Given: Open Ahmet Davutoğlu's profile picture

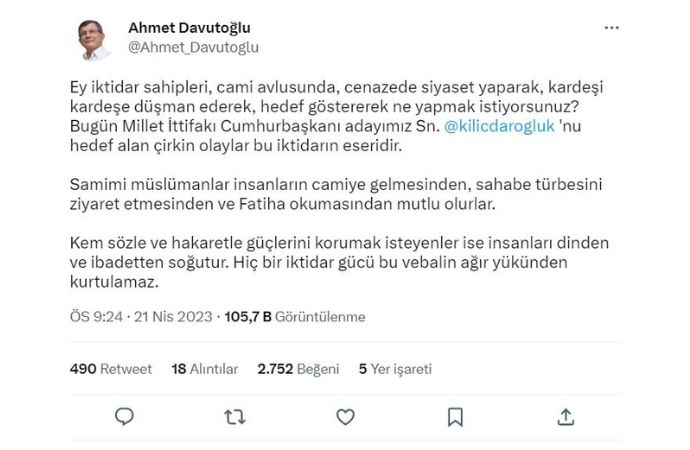Looking at the screenshot, I should [94, 40].
